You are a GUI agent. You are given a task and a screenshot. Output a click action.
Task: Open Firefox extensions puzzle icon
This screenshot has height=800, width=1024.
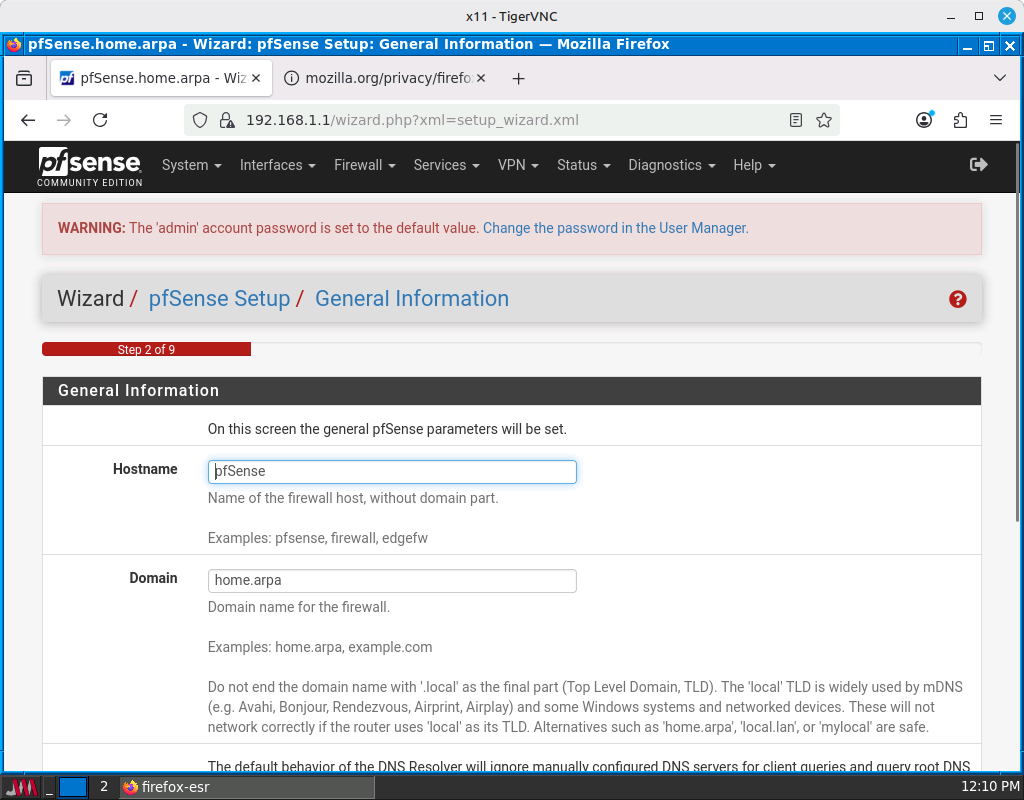coord(960,120)
